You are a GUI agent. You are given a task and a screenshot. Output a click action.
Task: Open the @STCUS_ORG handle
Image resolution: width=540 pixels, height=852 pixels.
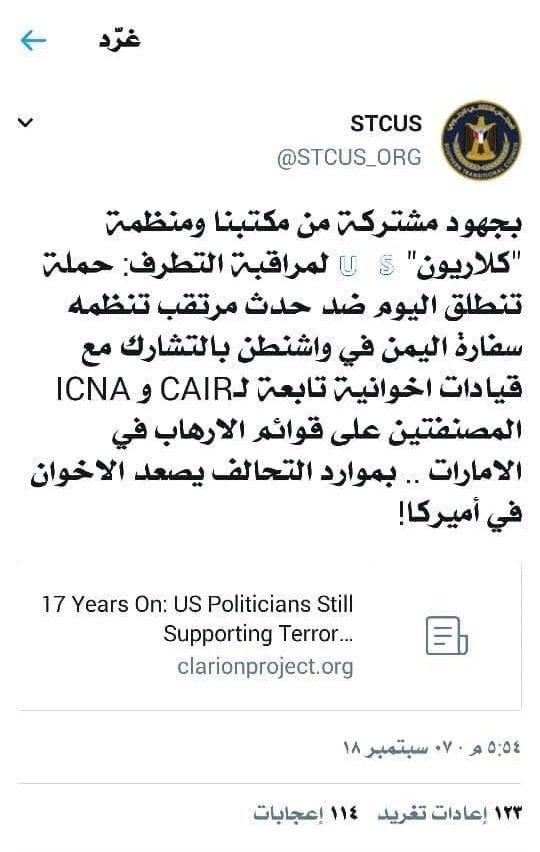[349, 157]
